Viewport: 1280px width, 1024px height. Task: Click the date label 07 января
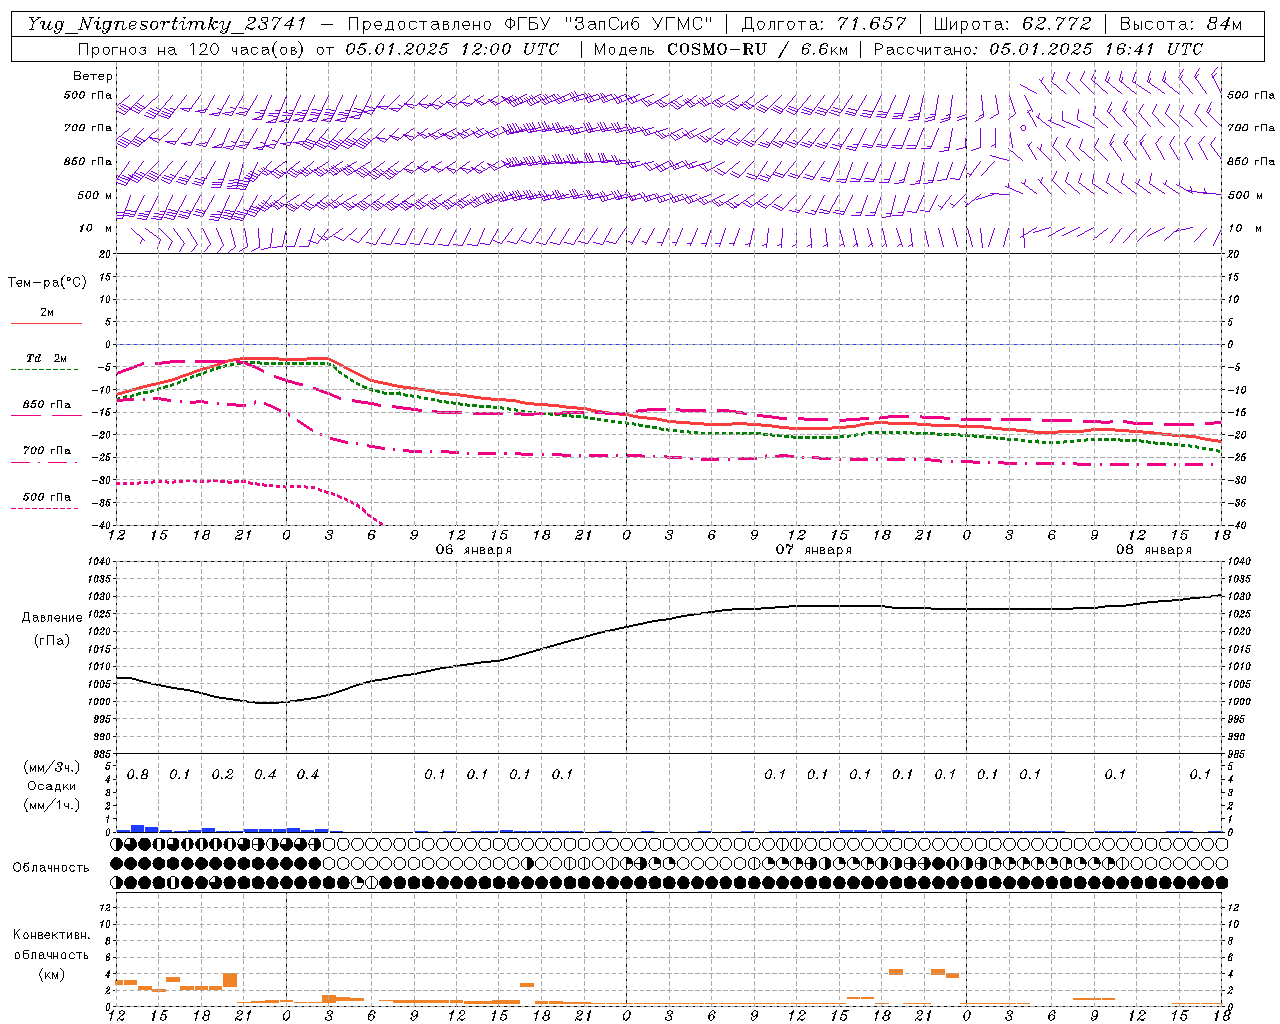tap(813, 550)
